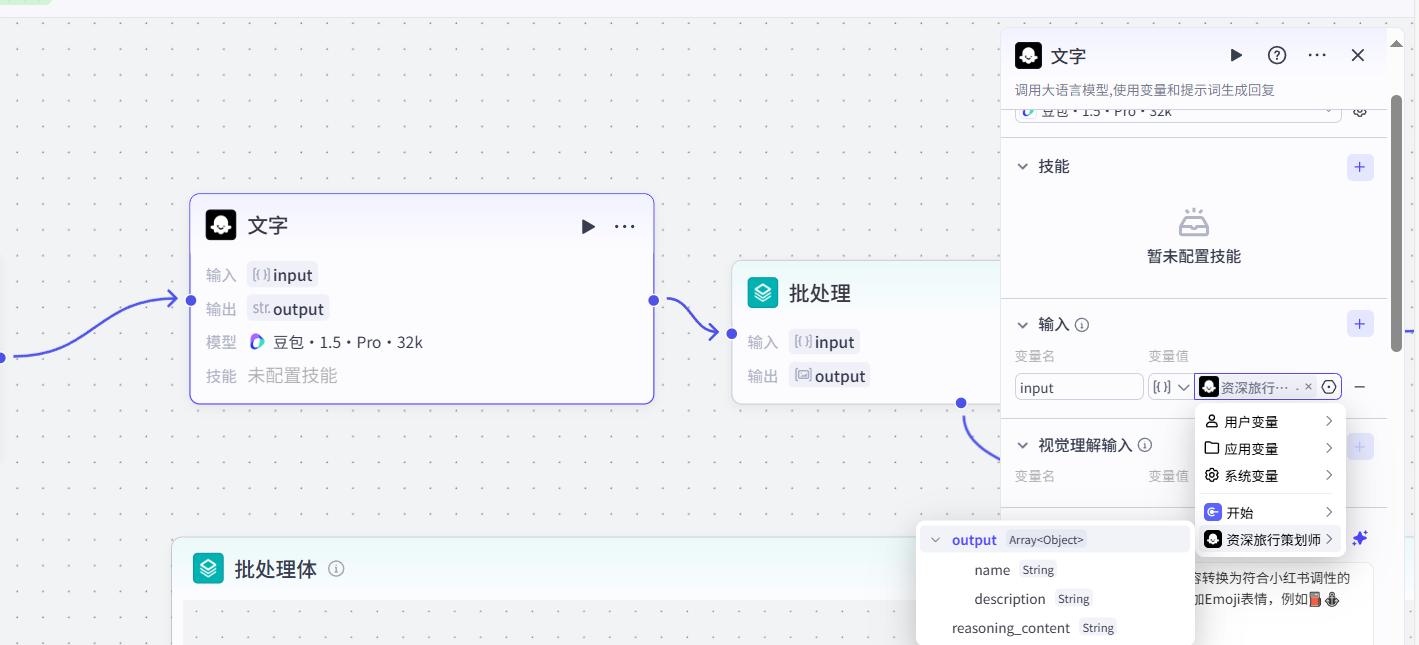Open help icon in 文字 panel header
The image size is (1419, 645).
tap(1277, 56)
